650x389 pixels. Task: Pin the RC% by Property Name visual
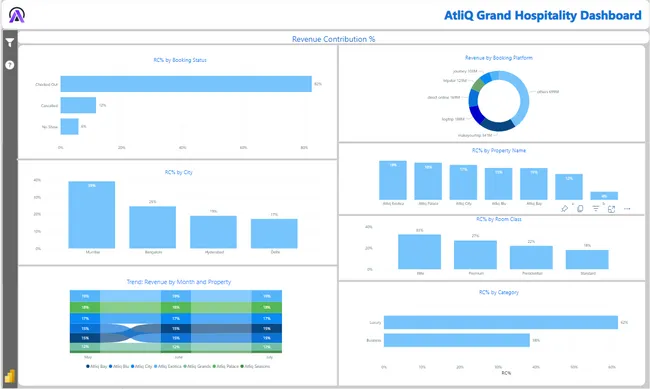(x=564, y=209)
